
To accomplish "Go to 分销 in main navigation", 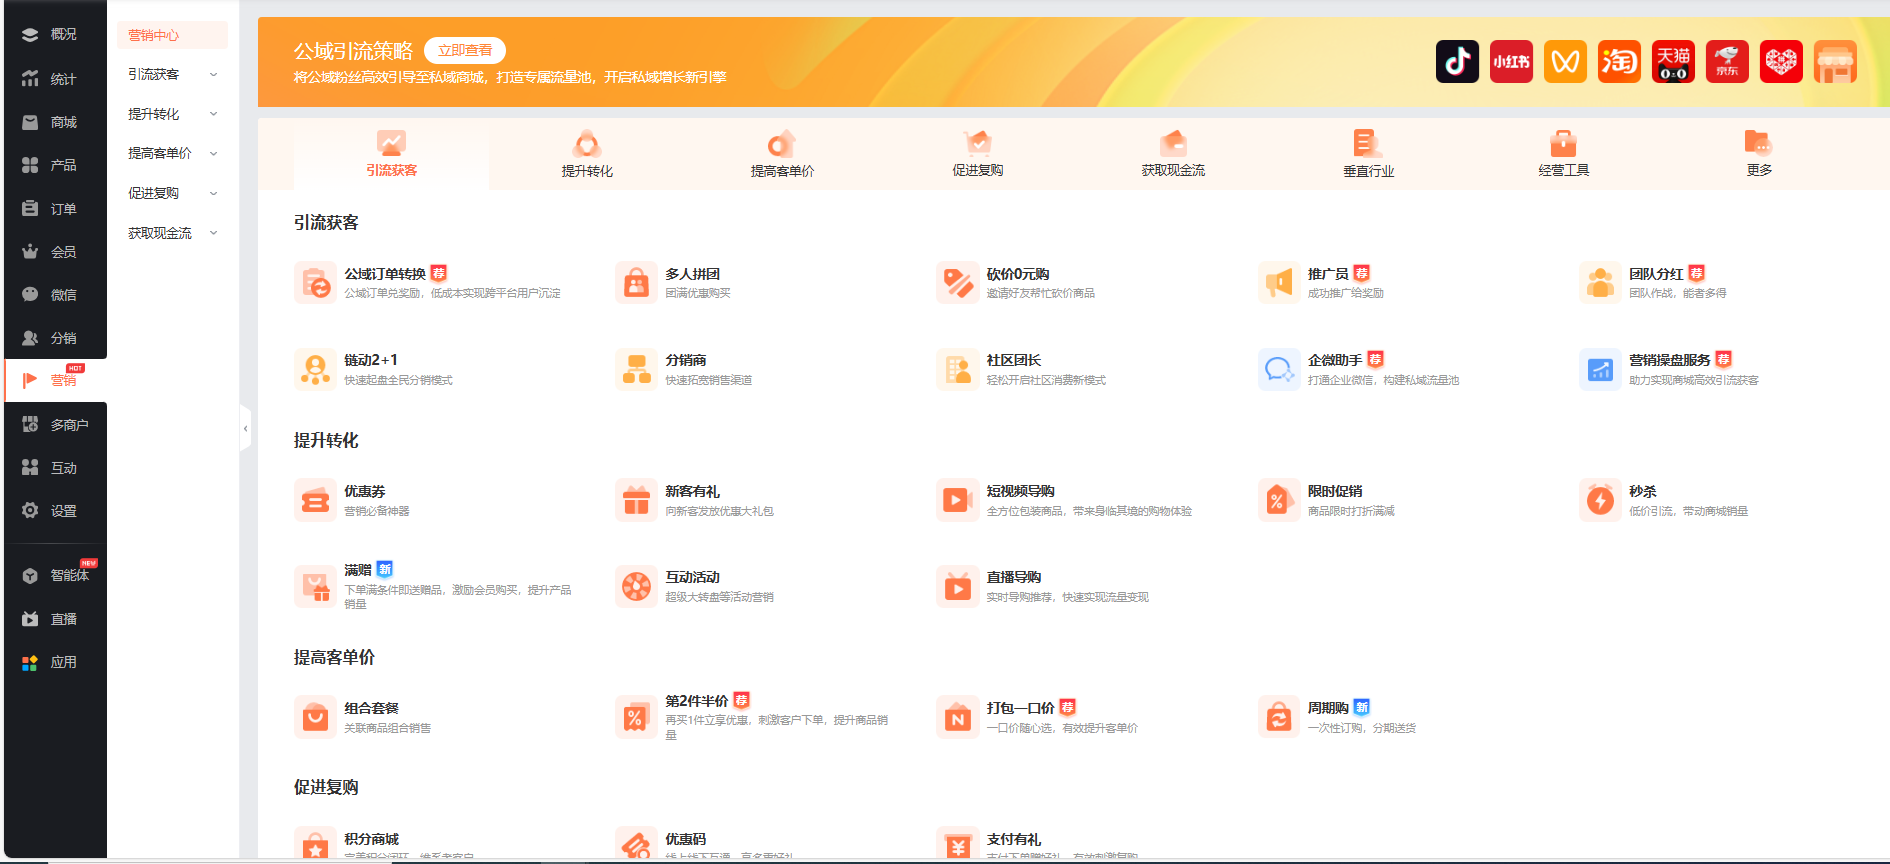I will (56, 338).
